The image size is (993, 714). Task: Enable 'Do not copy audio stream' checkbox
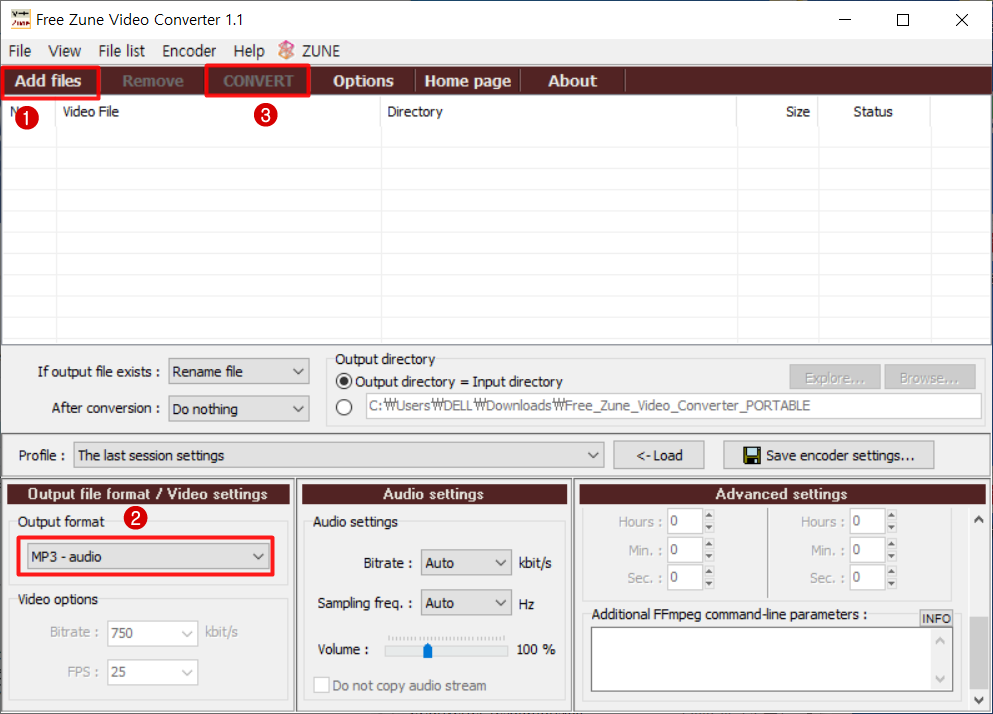(321, 685)
